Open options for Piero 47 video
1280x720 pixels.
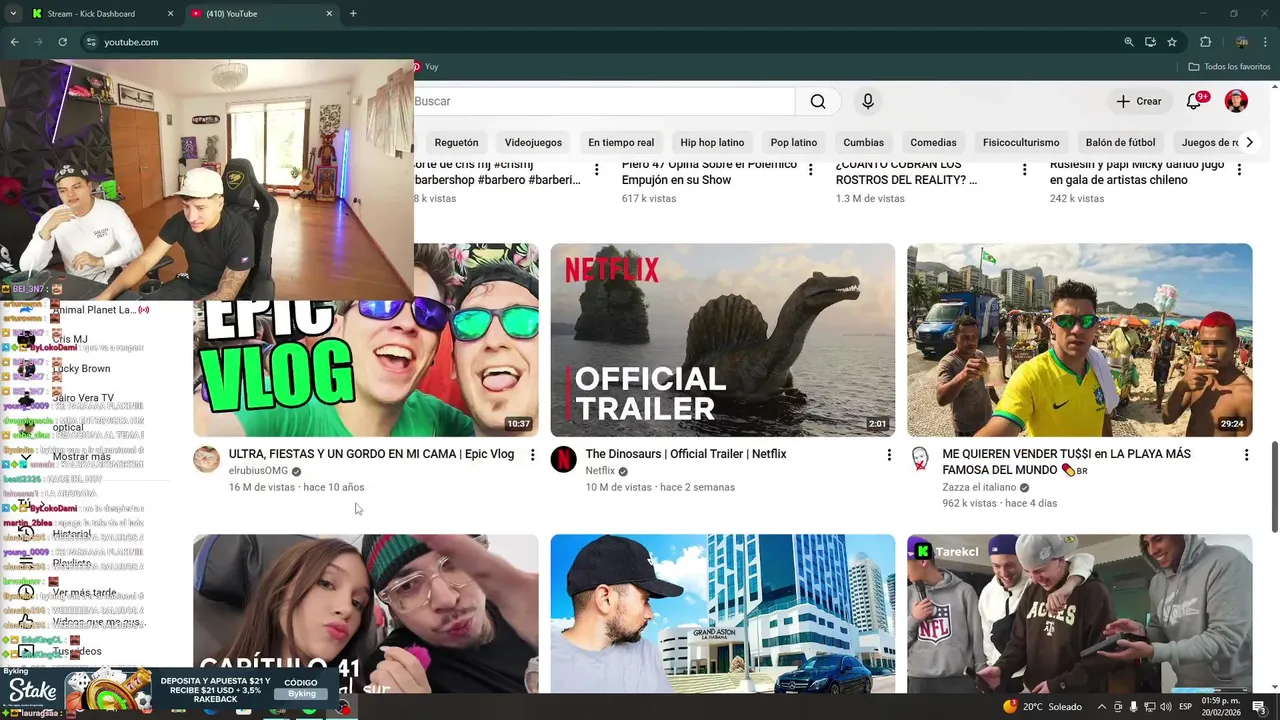click(811, 170)
